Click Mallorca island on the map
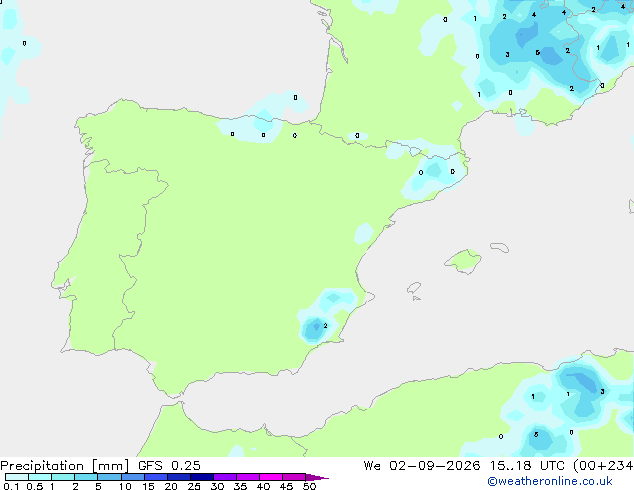The width and height of the screenshot is (634, 490). point(464,262)
